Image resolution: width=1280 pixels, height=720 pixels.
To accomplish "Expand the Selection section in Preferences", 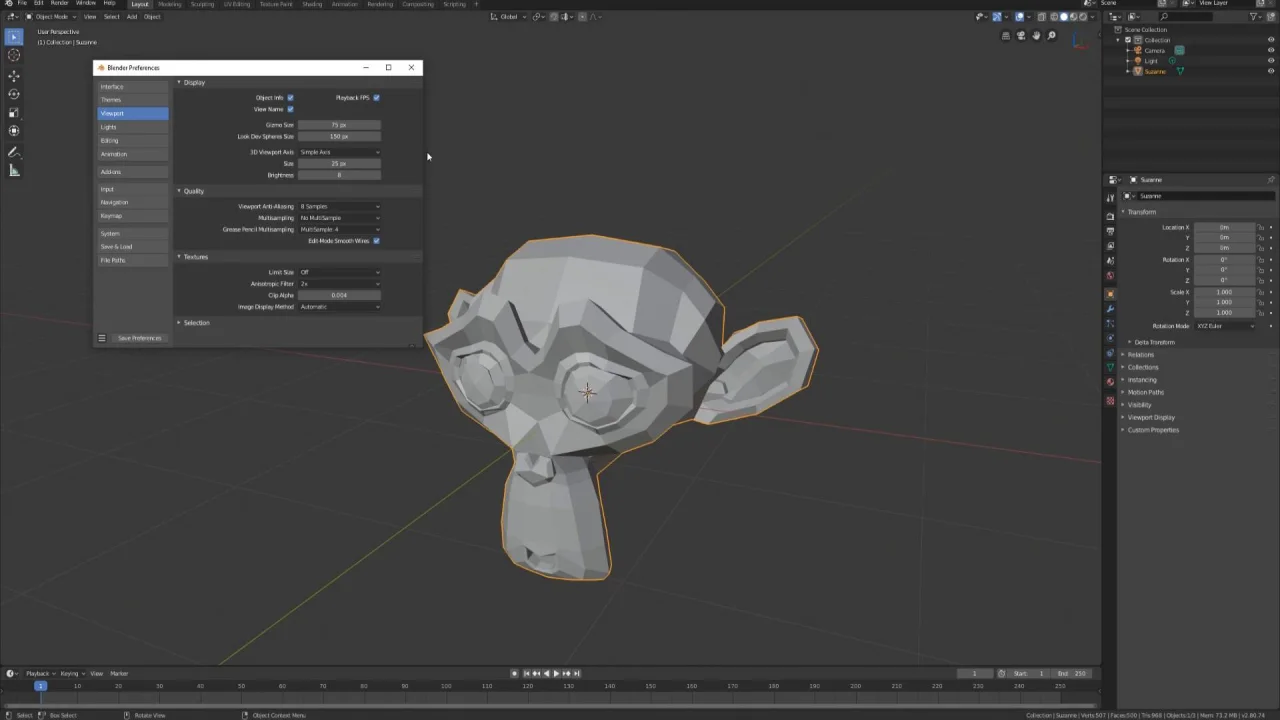I will [x=195, y=322].
